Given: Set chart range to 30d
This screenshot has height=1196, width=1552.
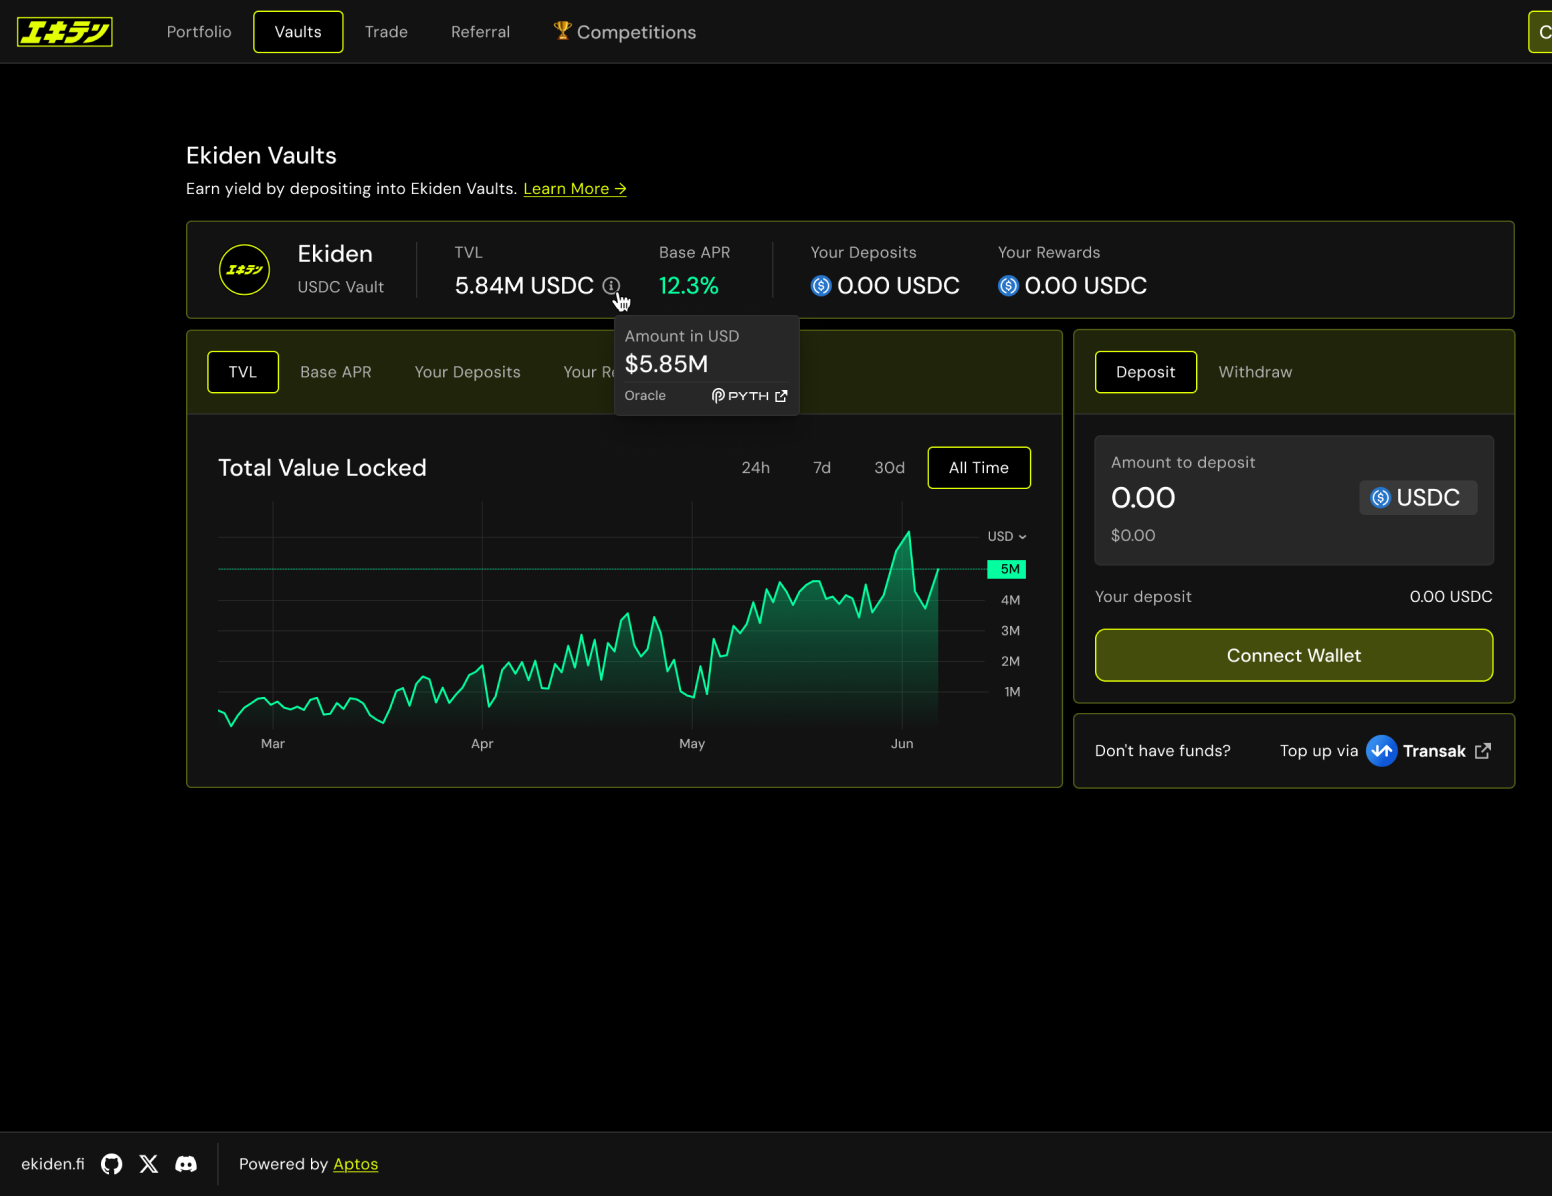Looking at the screenshot, I should click(890, 468).
